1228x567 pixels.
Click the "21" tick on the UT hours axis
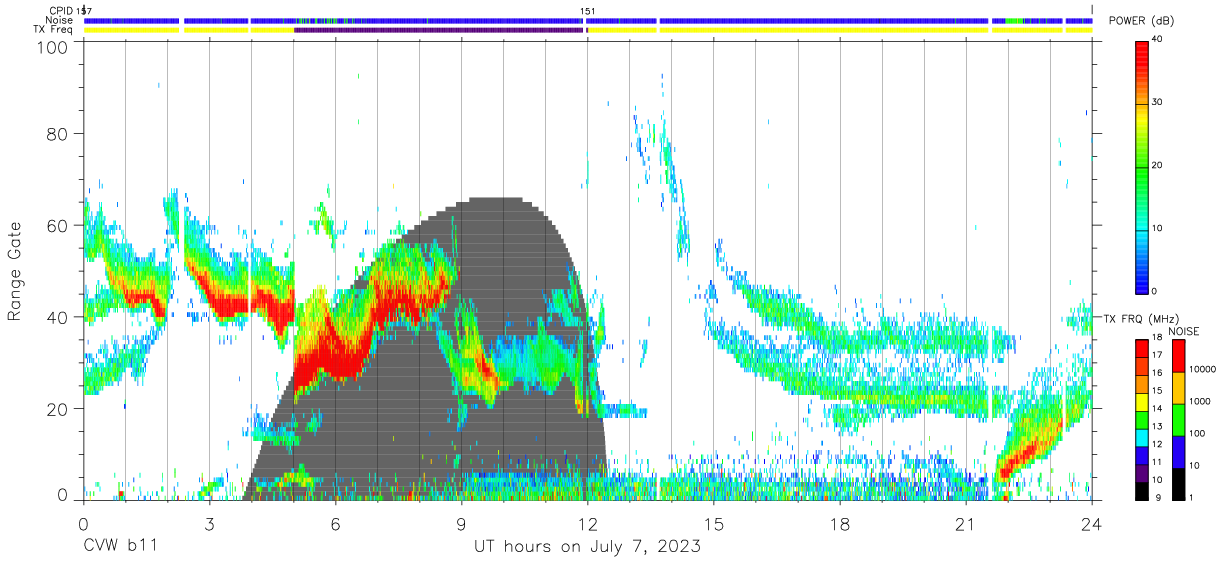966,525
